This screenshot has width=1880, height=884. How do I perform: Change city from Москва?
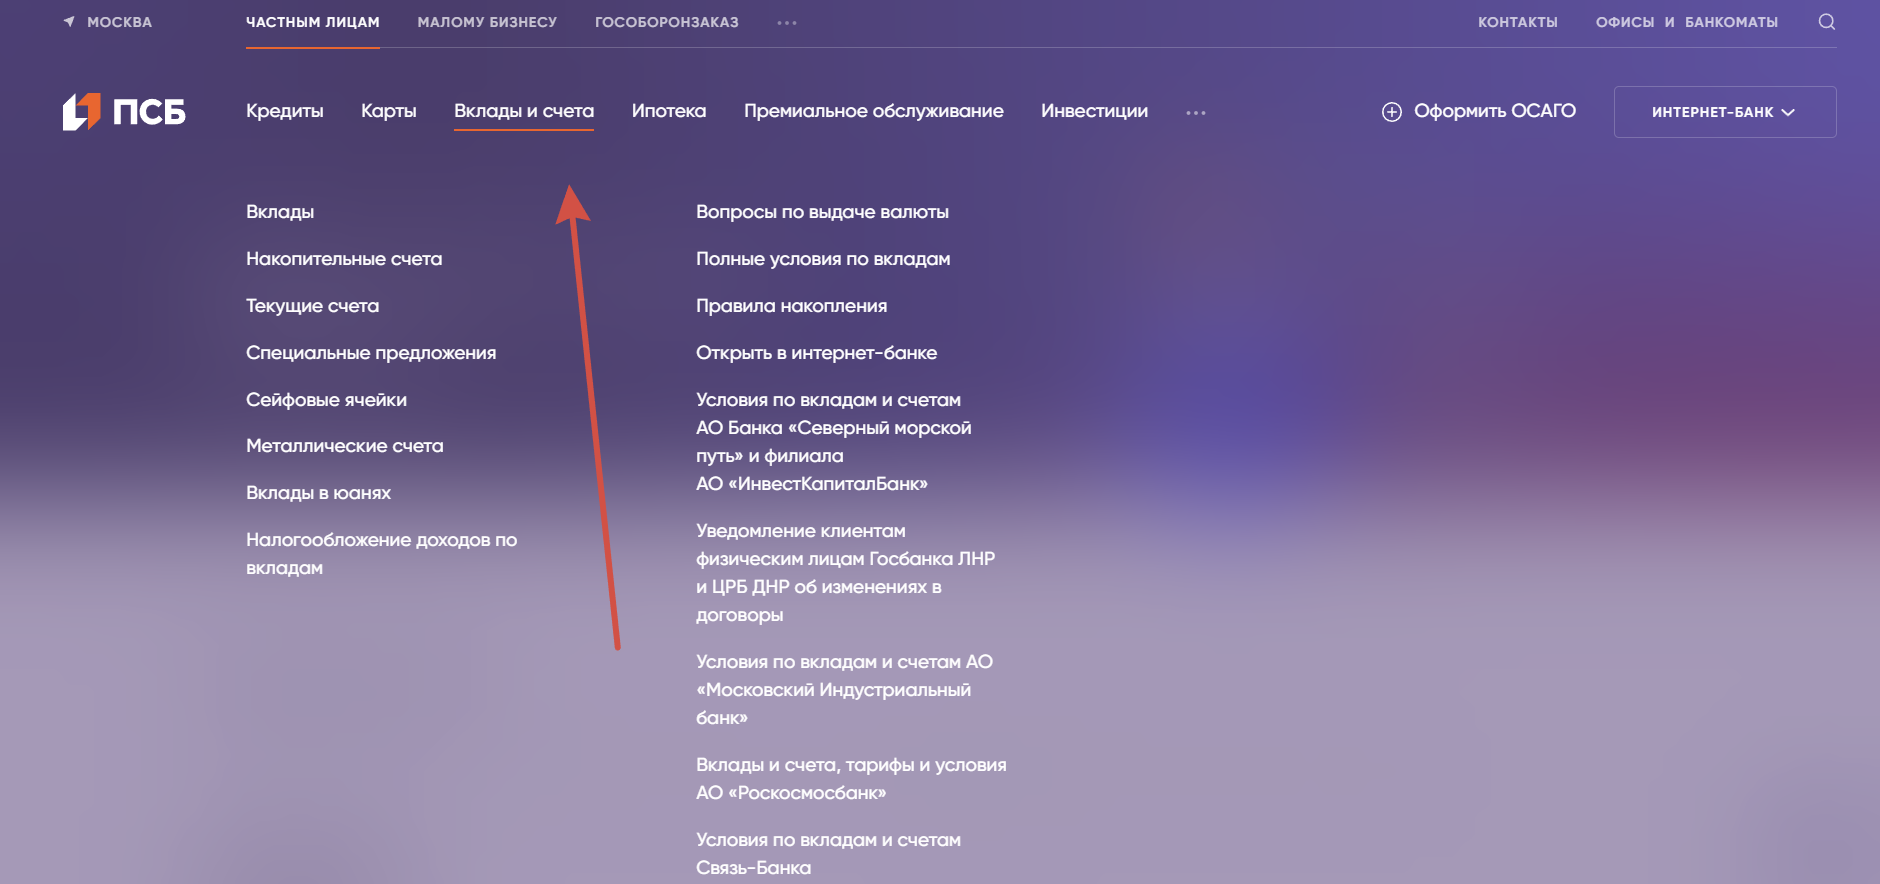click(x=119, y=22)
